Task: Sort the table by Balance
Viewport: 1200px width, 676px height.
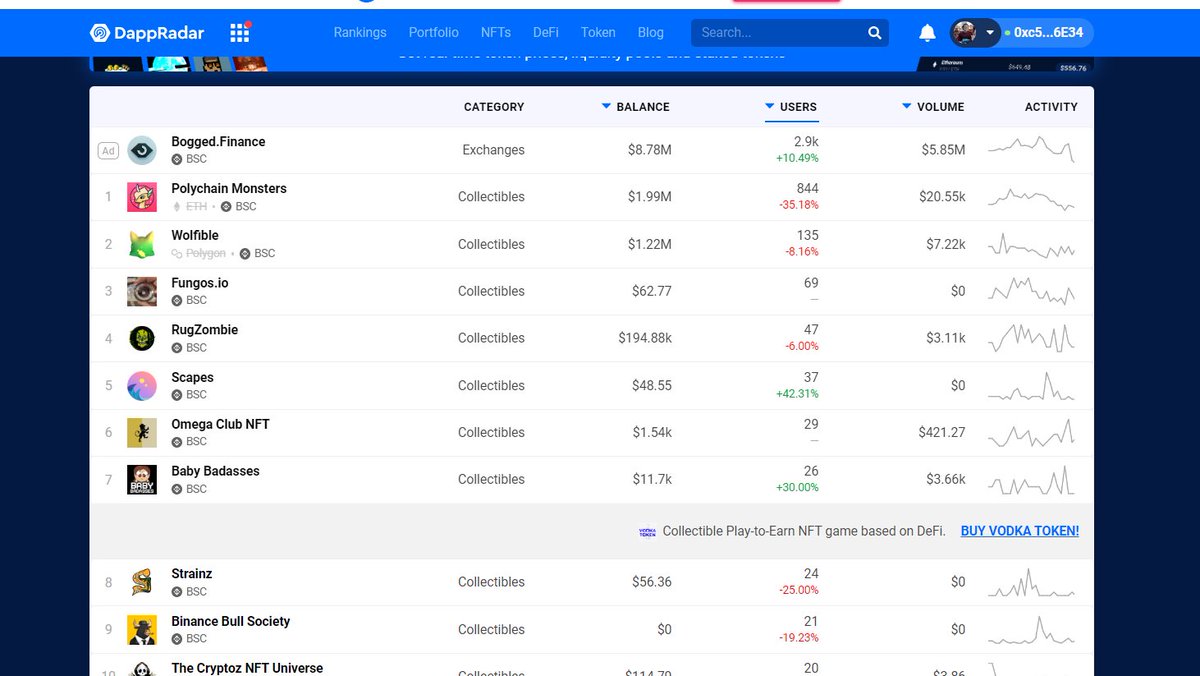Action: [x=636, y=107]
